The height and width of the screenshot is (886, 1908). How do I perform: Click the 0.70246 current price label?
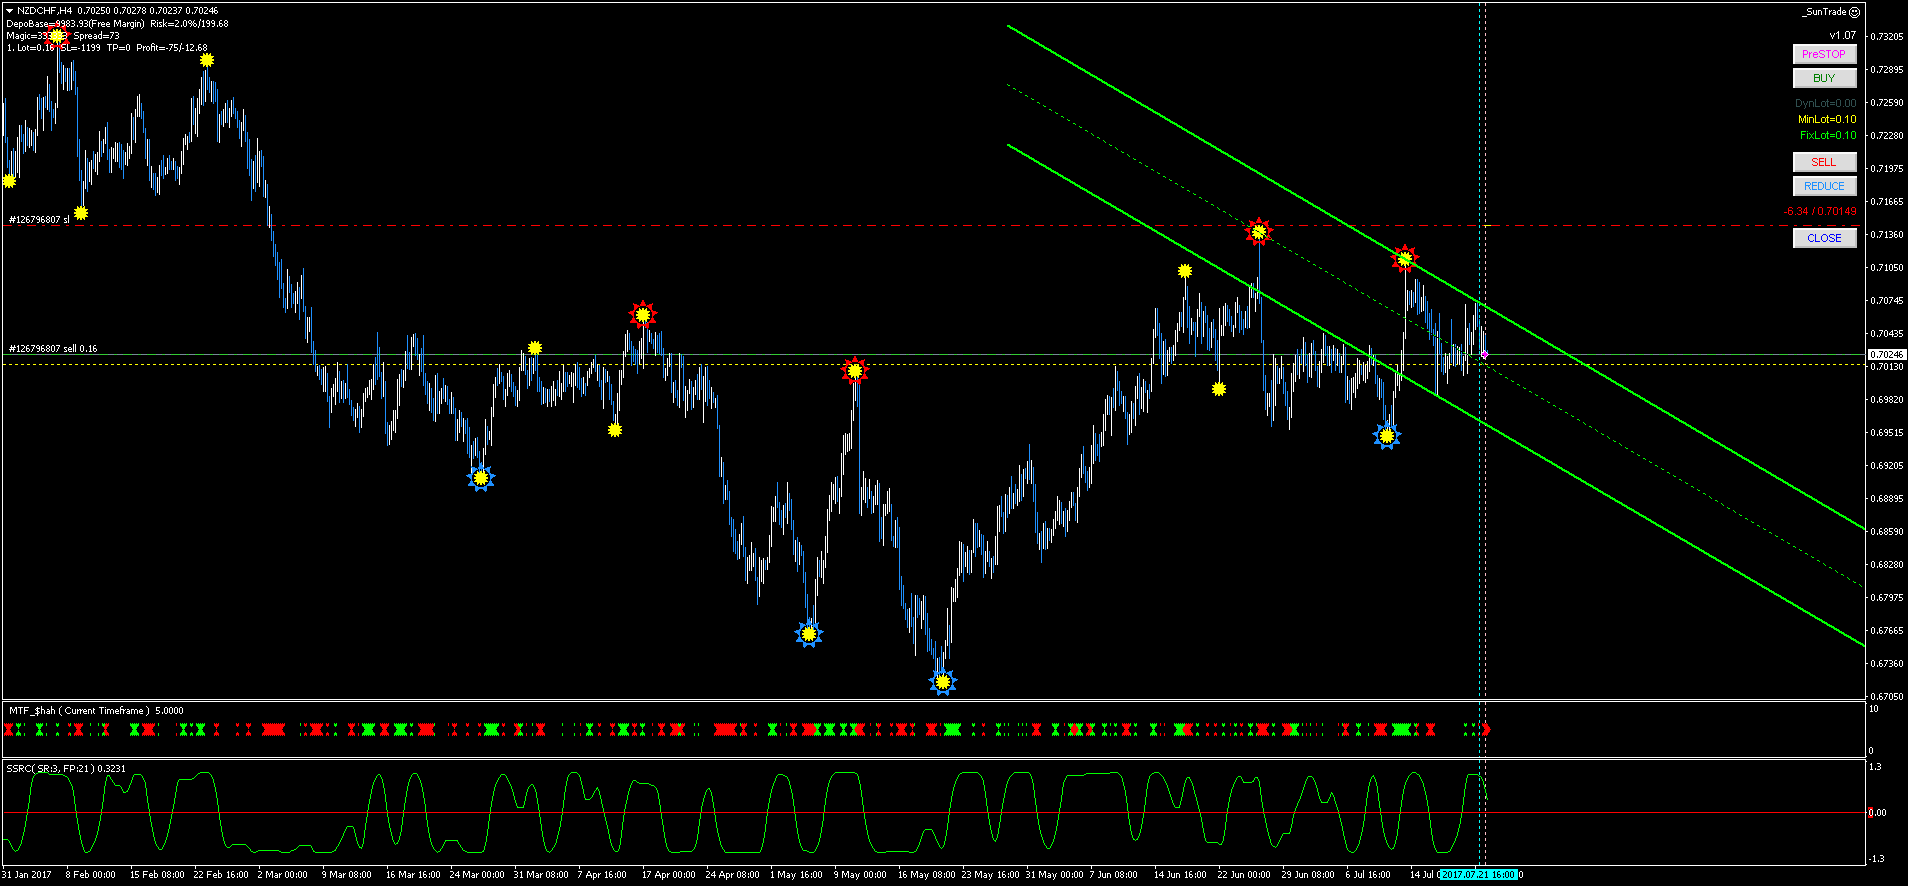tap(1887, 354)
